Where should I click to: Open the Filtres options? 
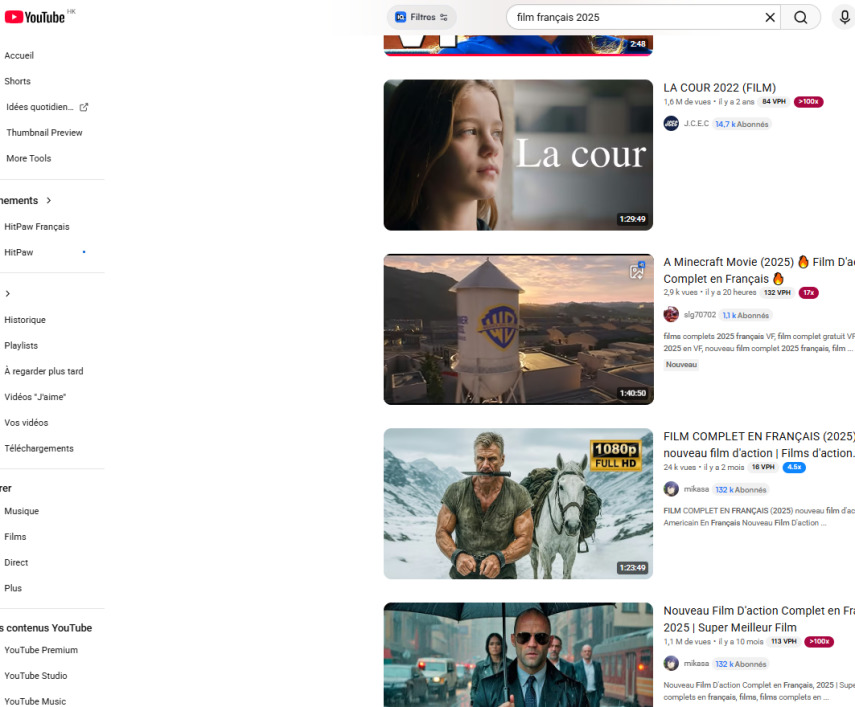422,17
